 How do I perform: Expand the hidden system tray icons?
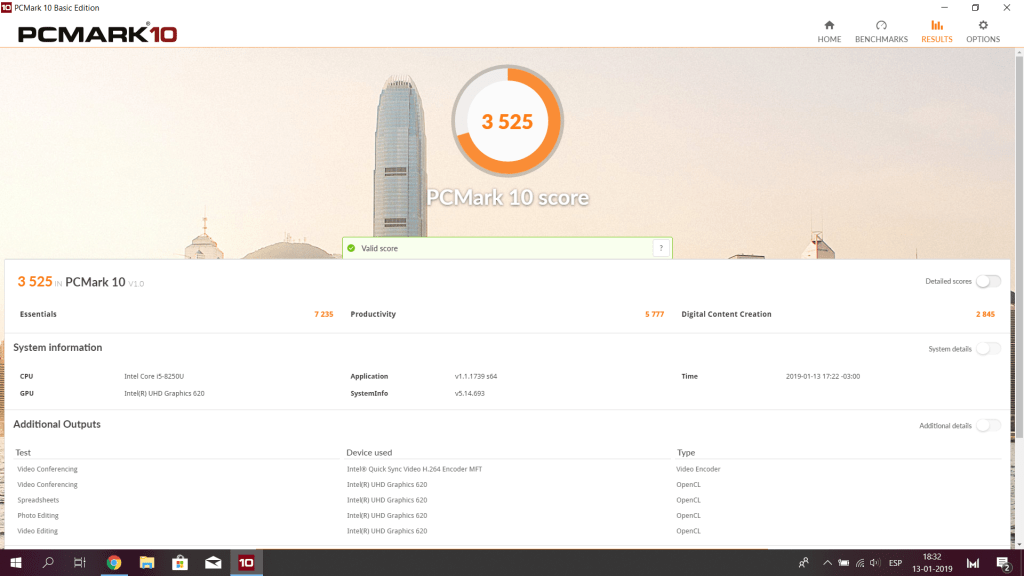click(x=826, y=563)
